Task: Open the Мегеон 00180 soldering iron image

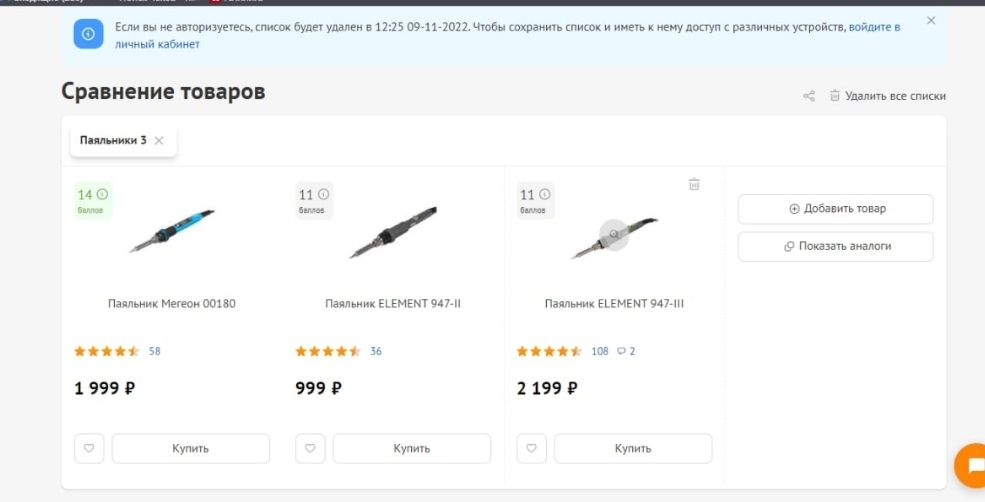Action: tap(171, 232)
